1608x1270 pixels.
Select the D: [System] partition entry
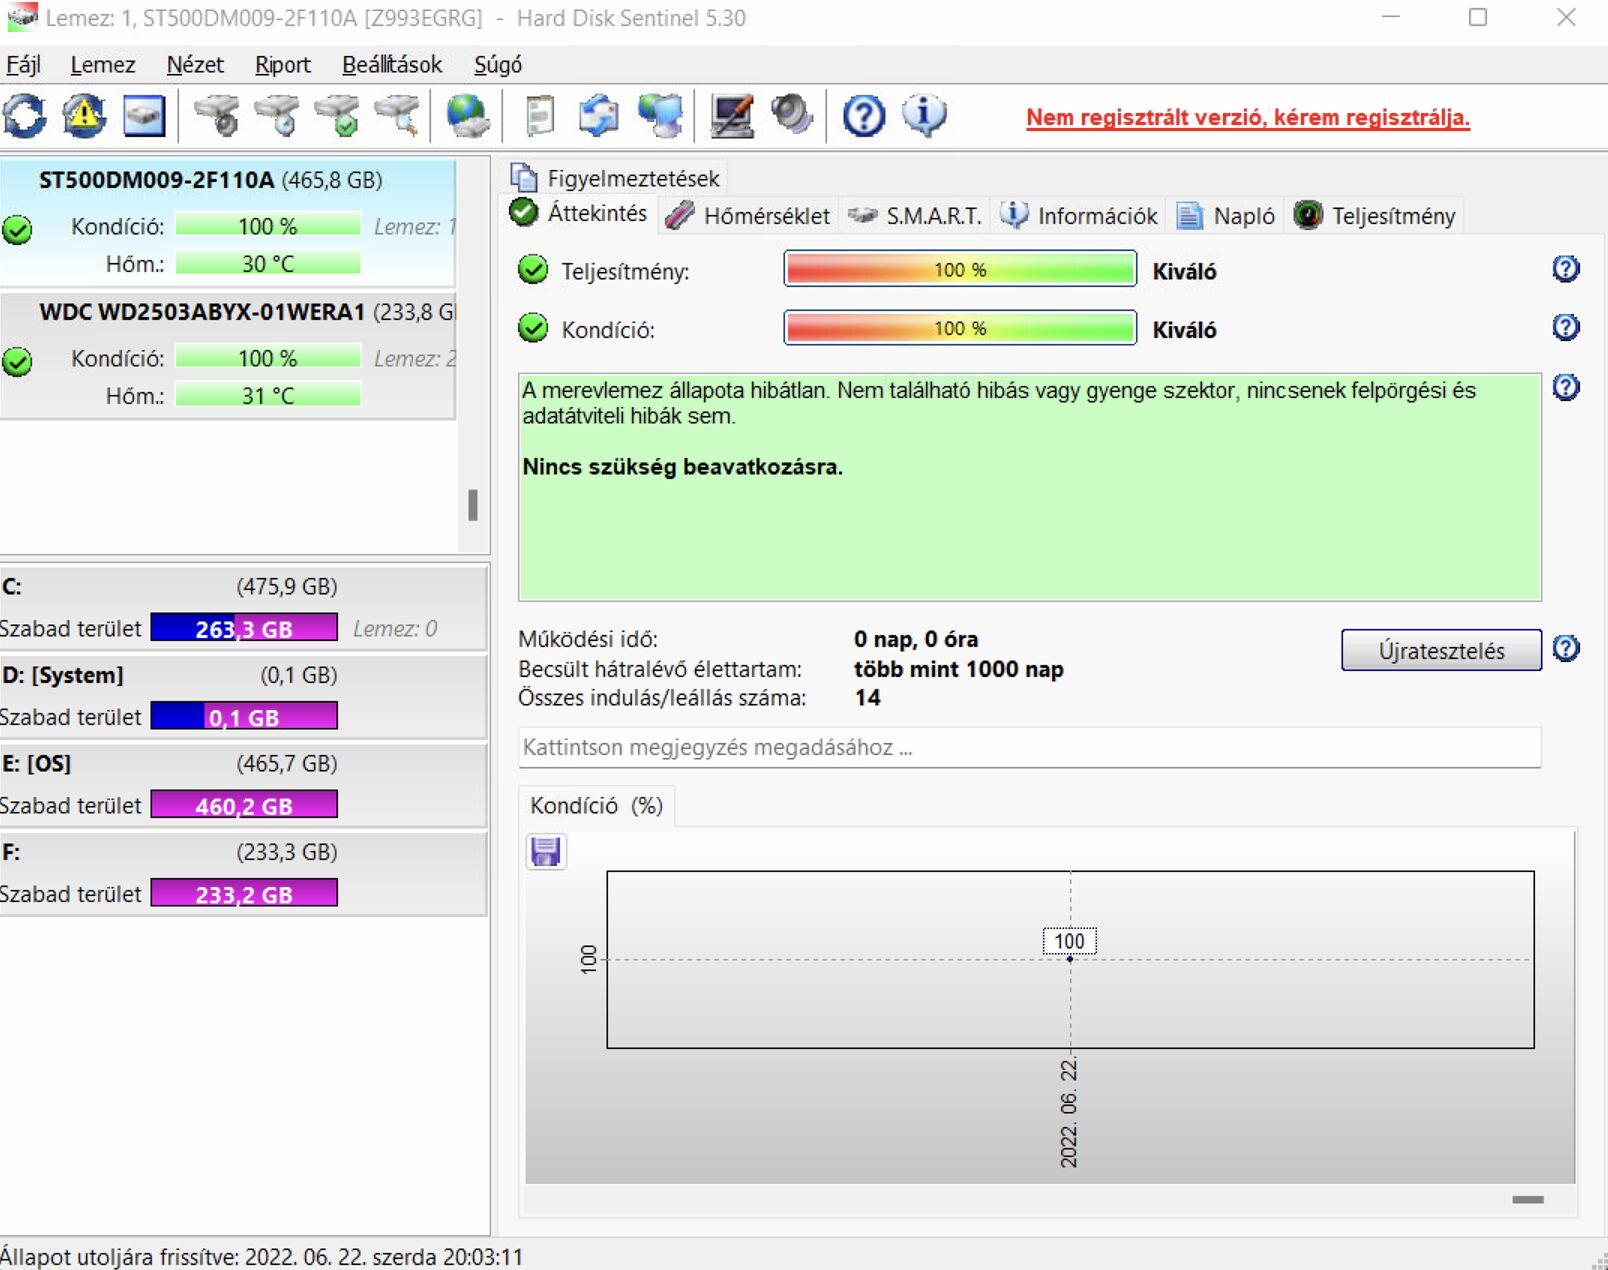click(x=243, y=696)
